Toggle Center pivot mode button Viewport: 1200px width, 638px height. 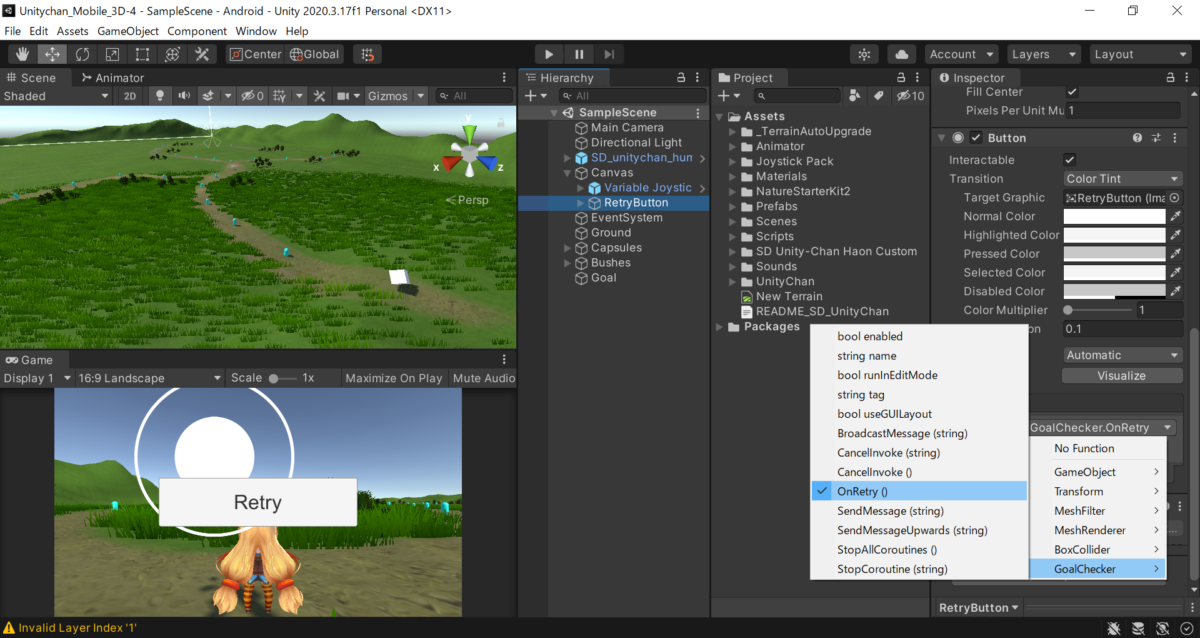click(x=256, y=54)
